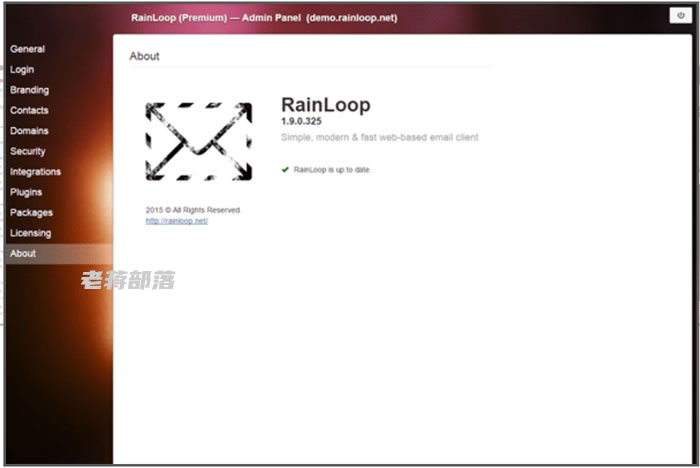Click '2015 © All Rights Reserved' text
The width and height of the screenshot is (700, 468).
click(193, 210)
